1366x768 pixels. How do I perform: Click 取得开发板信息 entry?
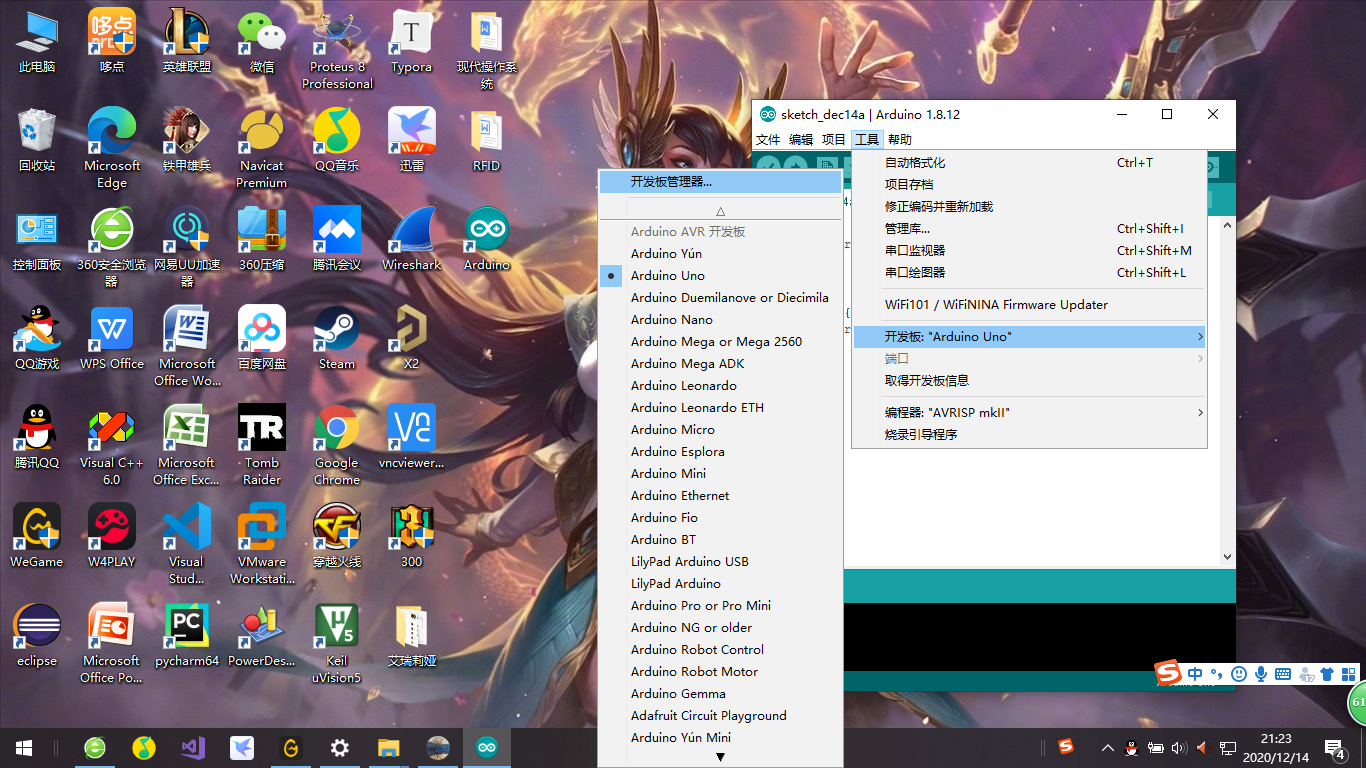[x=1029, y=380]
